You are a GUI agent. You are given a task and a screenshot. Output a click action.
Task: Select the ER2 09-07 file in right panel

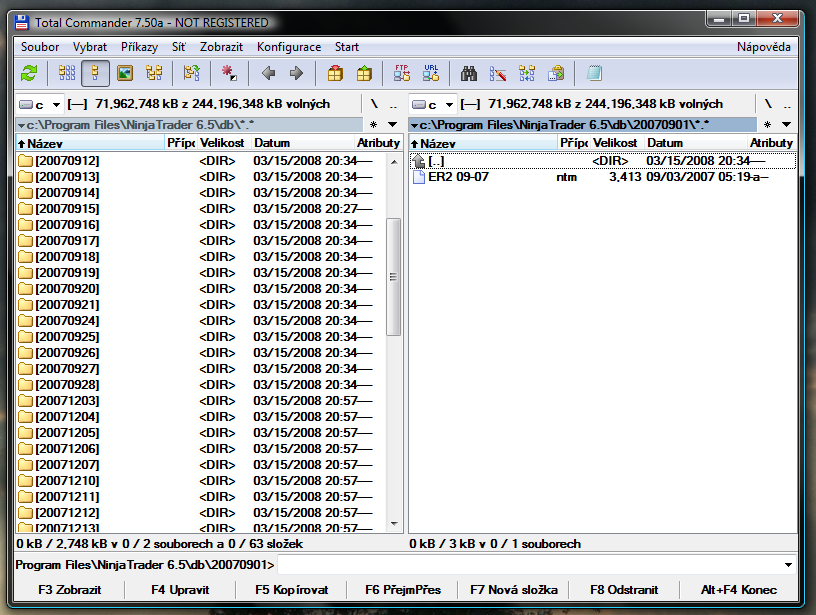click(x=458, y=177)
